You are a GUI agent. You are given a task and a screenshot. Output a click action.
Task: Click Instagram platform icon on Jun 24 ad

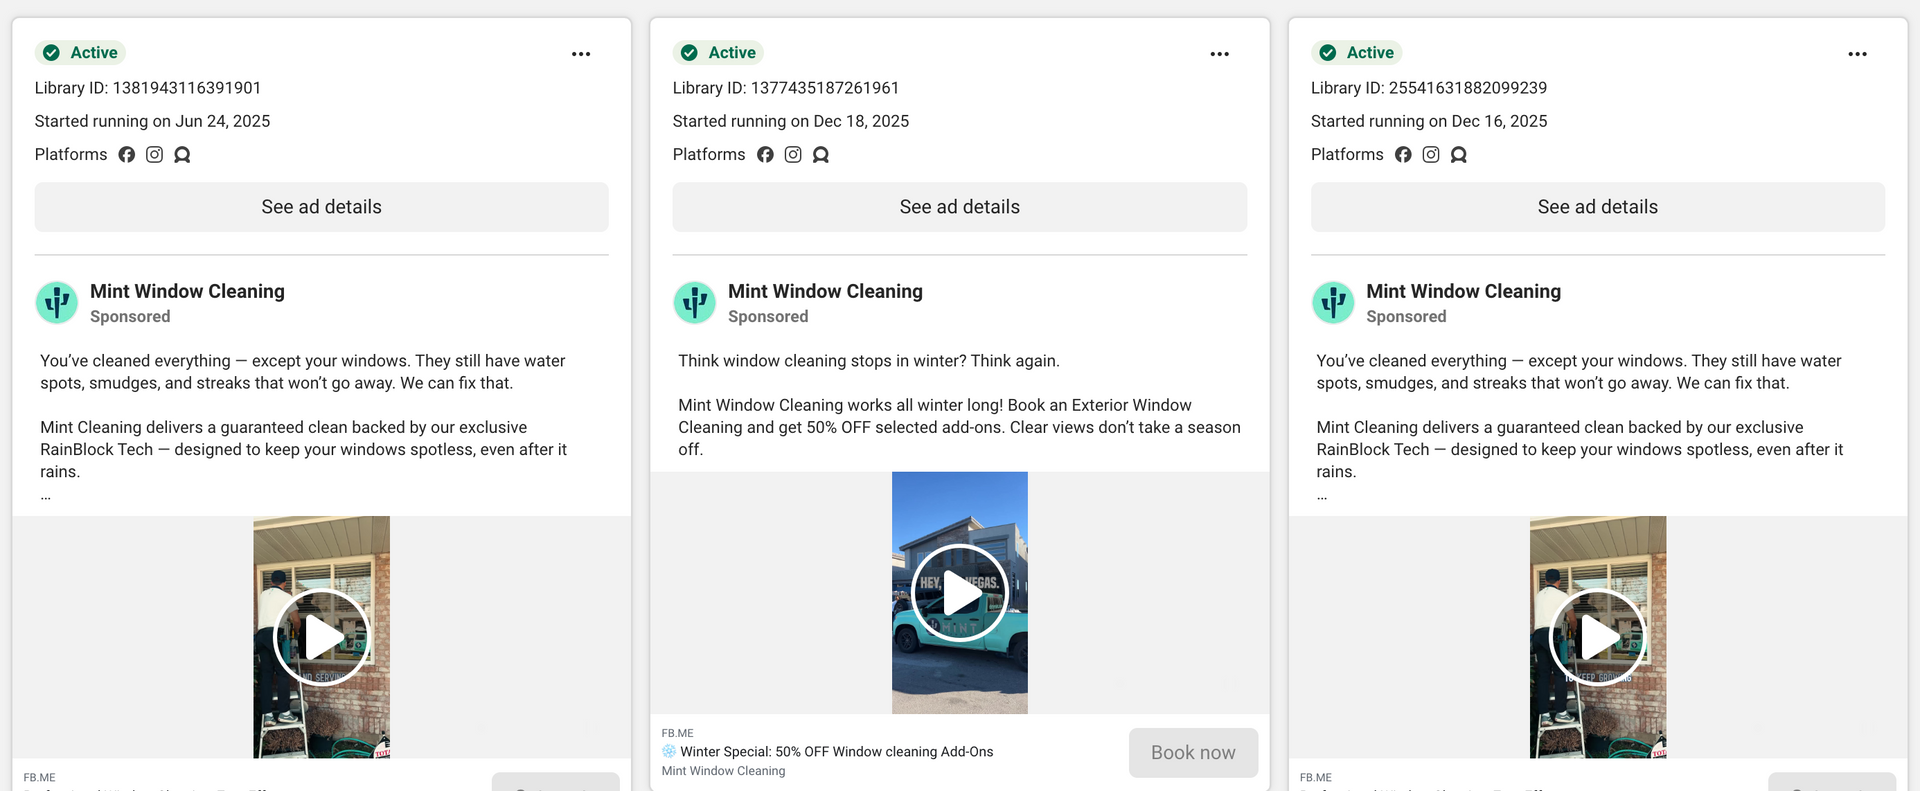tap(154, 155)
